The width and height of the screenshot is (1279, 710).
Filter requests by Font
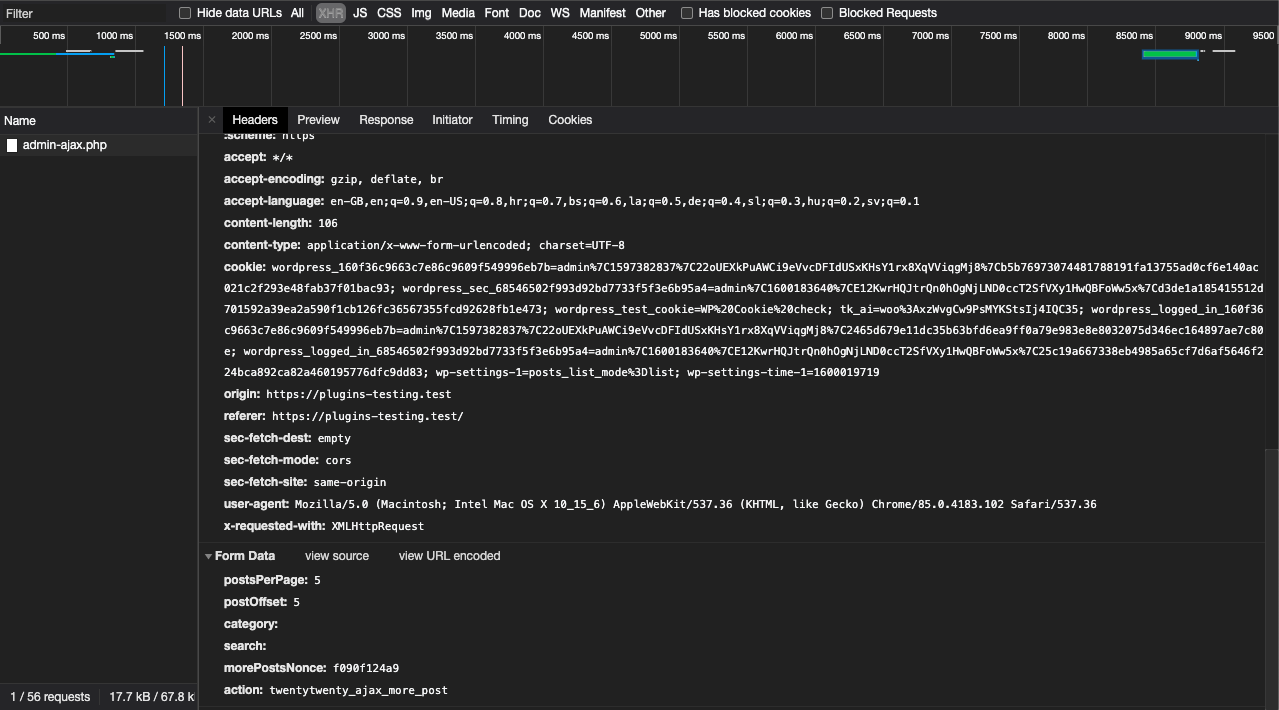point(496,13)
